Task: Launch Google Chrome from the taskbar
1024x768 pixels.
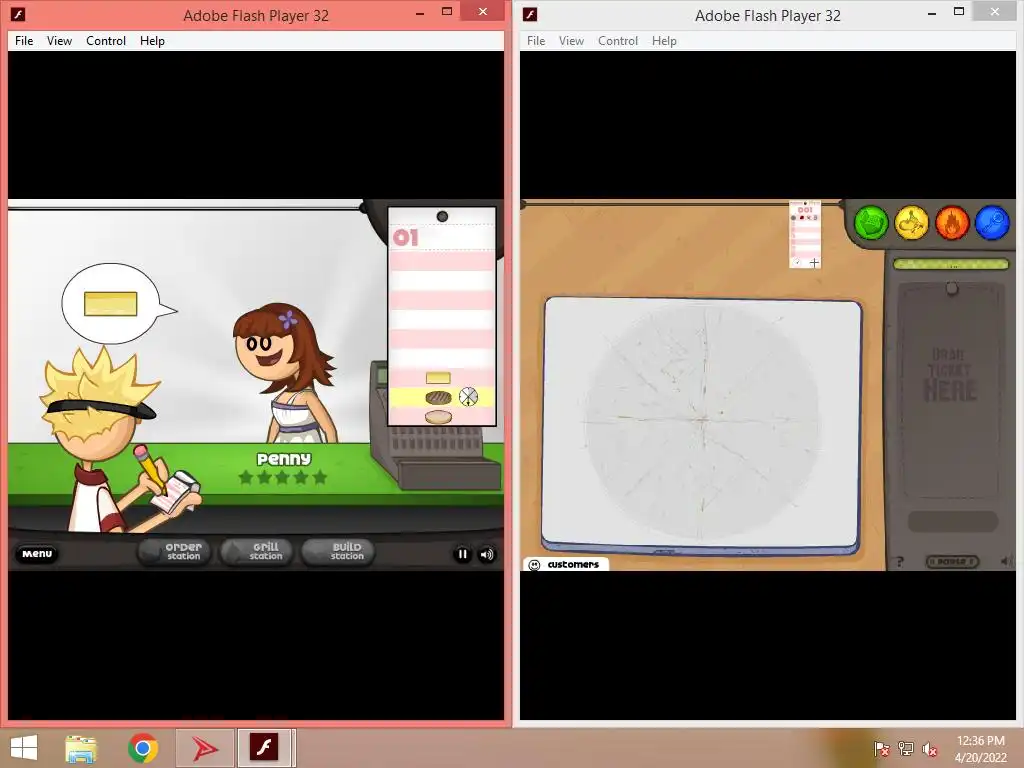Action: click(143, 748)
